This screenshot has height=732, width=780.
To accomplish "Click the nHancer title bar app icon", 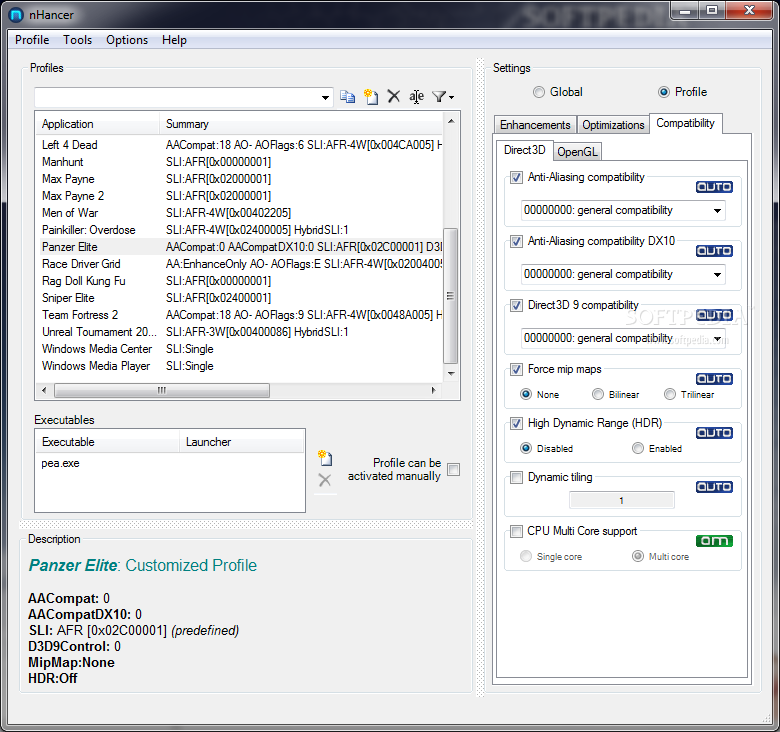I will [x=16, y=15].
